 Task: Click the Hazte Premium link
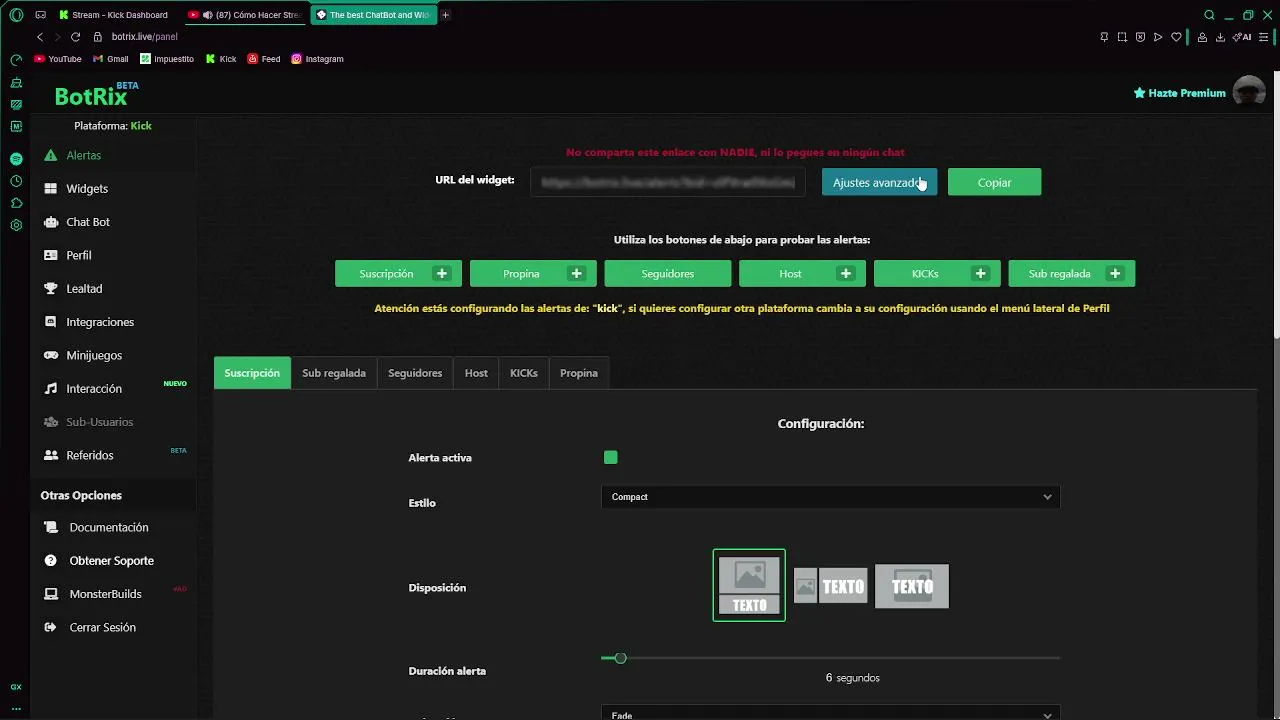click(x=1179, y=93)
